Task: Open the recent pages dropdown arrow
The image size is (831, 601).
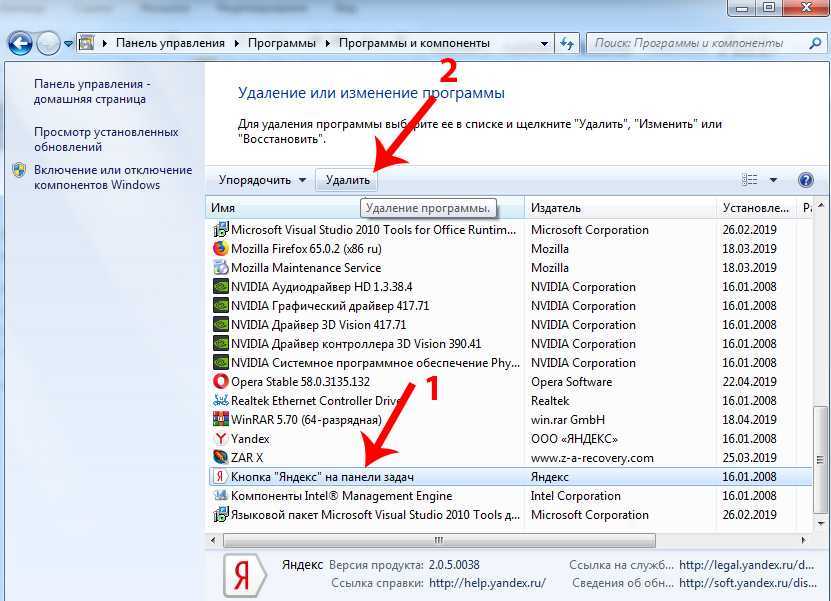Action: click(x=68, y=44)
